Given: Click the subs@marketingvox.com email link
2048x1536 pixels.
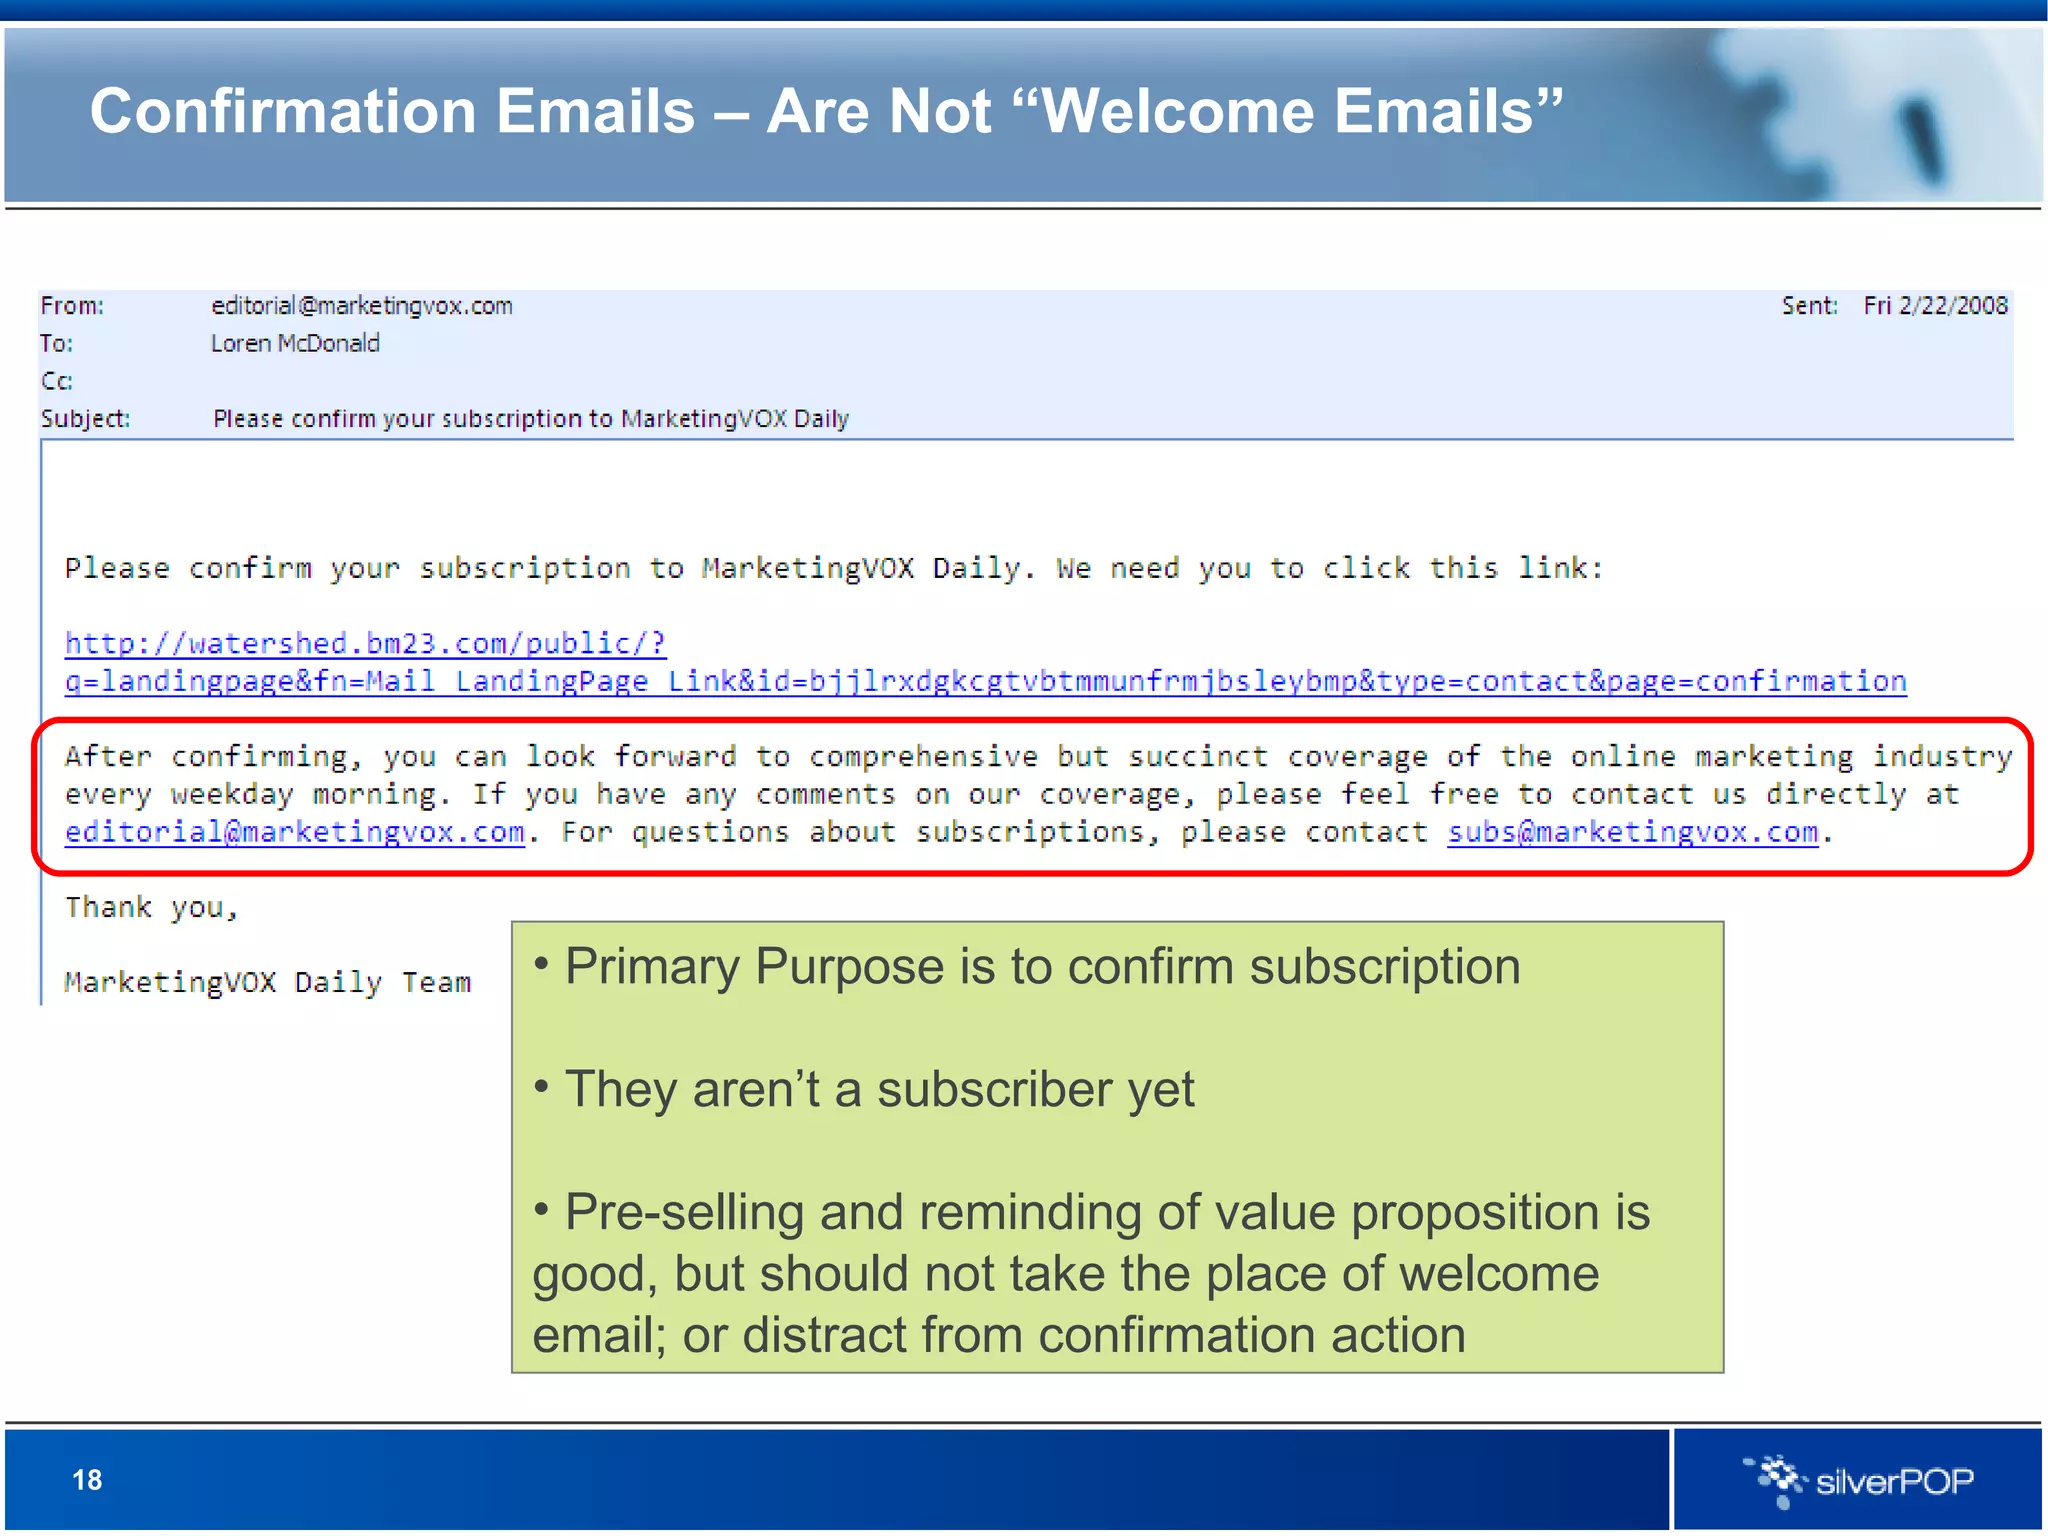Looking at the screenshot, I should (1632, 832).
